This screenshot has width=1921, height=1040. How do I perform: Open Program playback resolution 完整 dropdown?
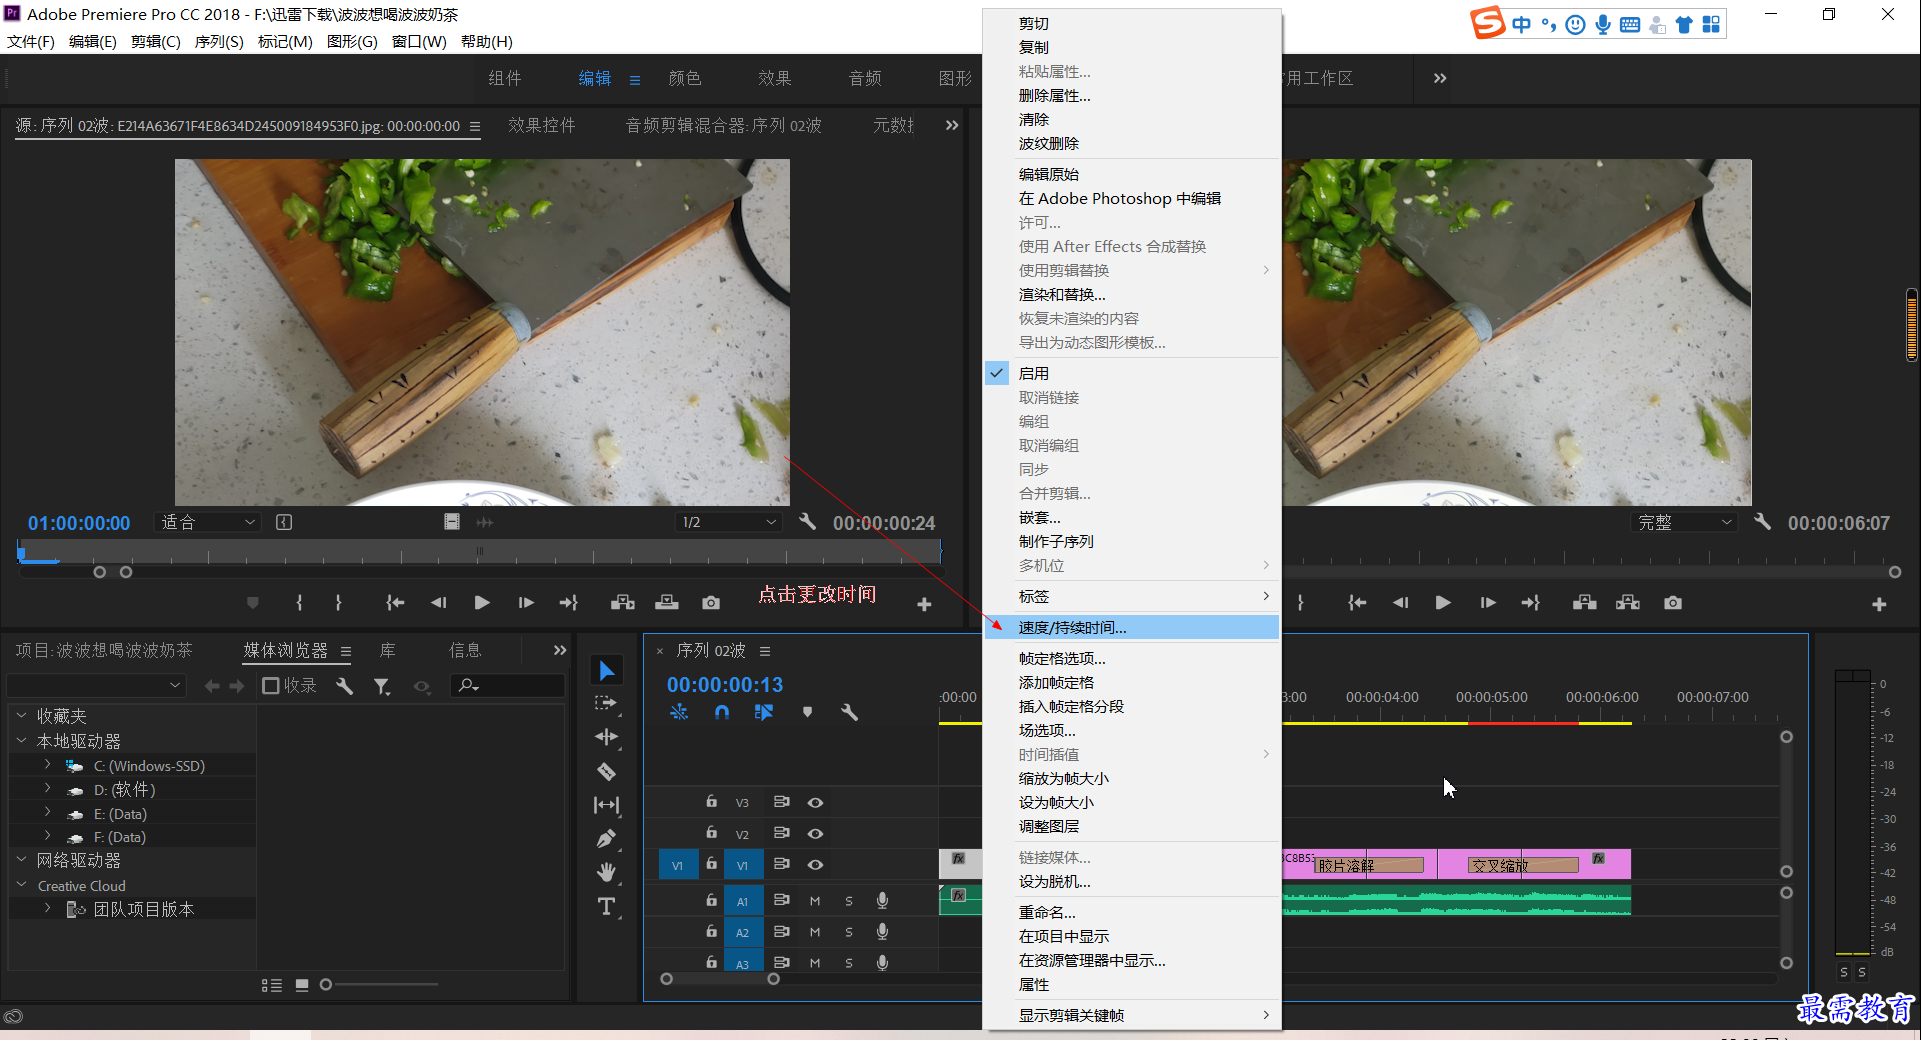(x=1683, y=522)
